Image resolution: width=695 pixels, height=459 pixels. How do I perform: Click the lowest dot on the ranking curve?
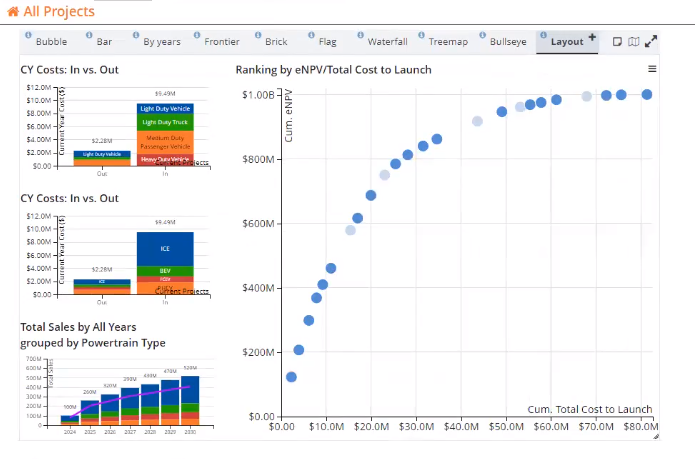pos(291,377)
